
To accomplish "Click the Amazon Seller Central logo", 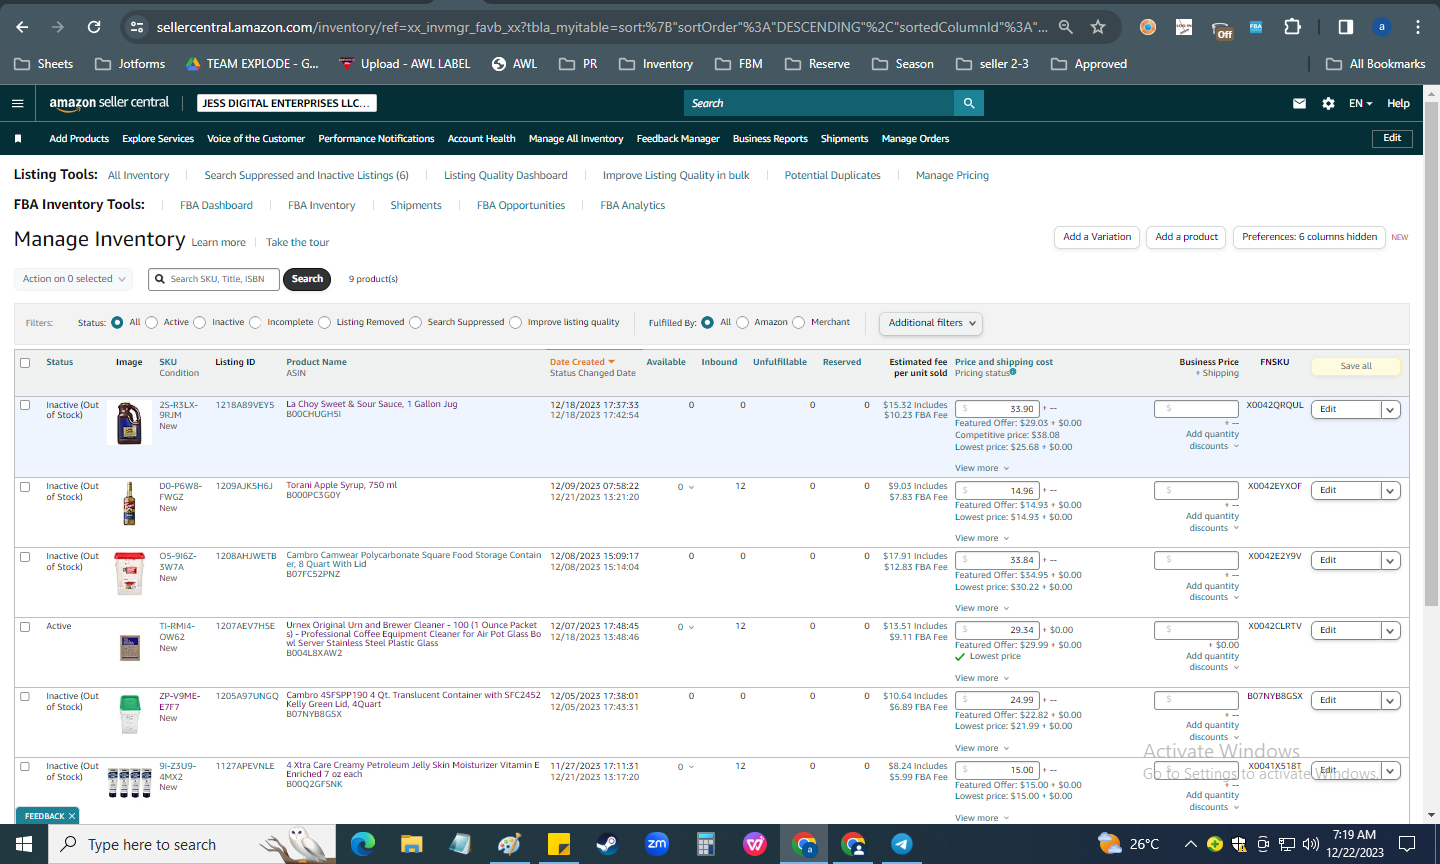I will [109, 103].
